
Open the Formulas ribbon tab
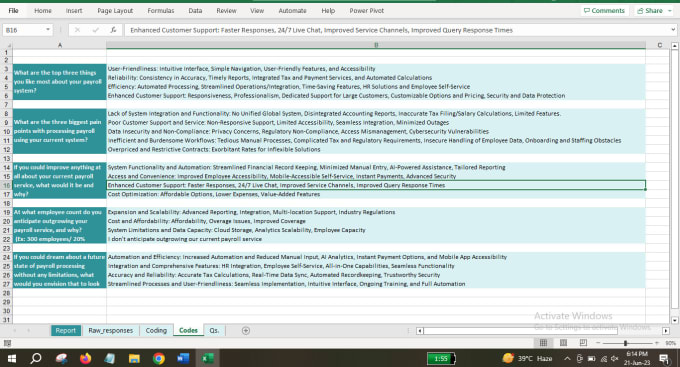point(160,11)
